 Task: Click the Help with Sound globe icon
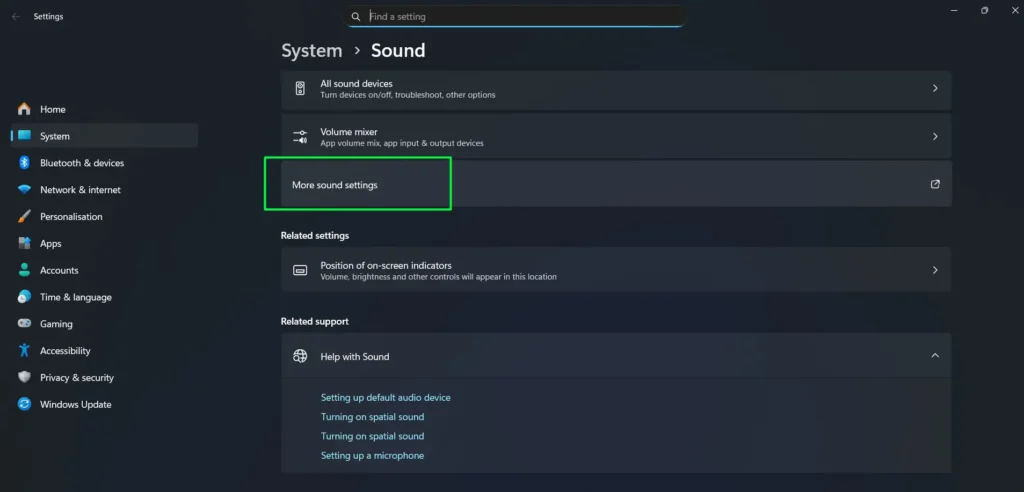pyautogui.click(x=300, y=356)
